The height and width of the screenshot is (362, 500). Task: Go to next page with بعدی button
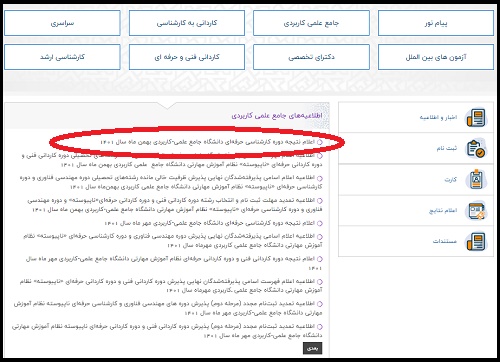click(312, 348)
